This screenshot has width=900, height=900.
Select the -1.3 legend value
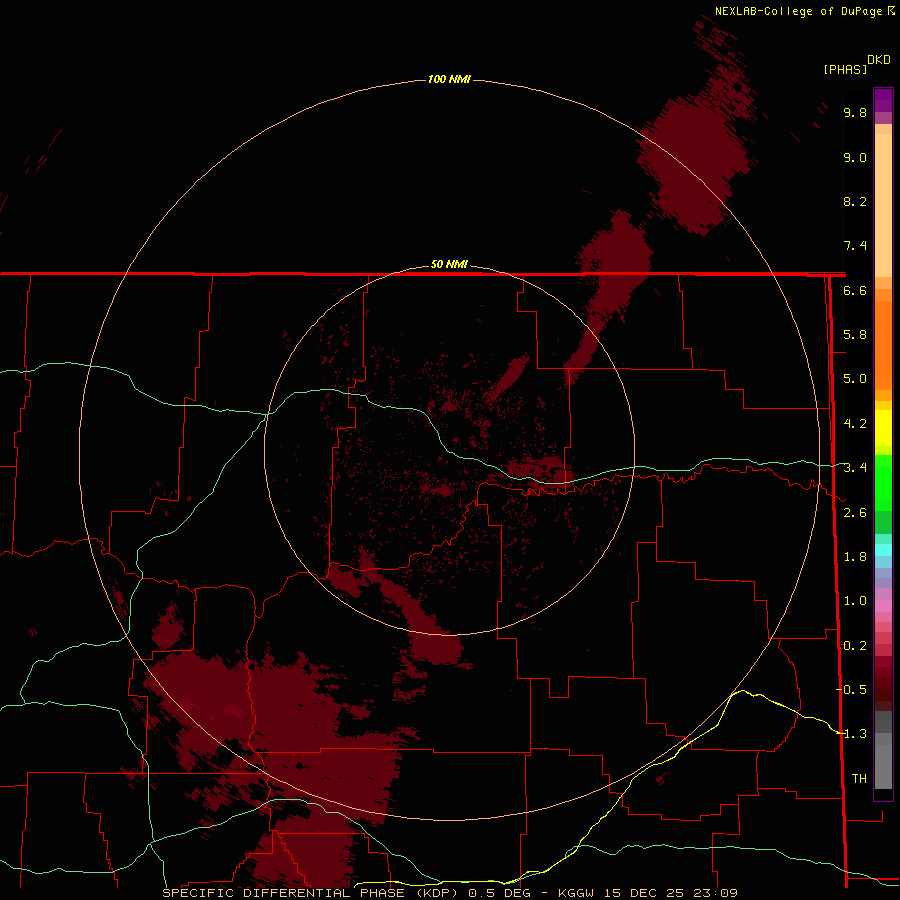(852, 734)
